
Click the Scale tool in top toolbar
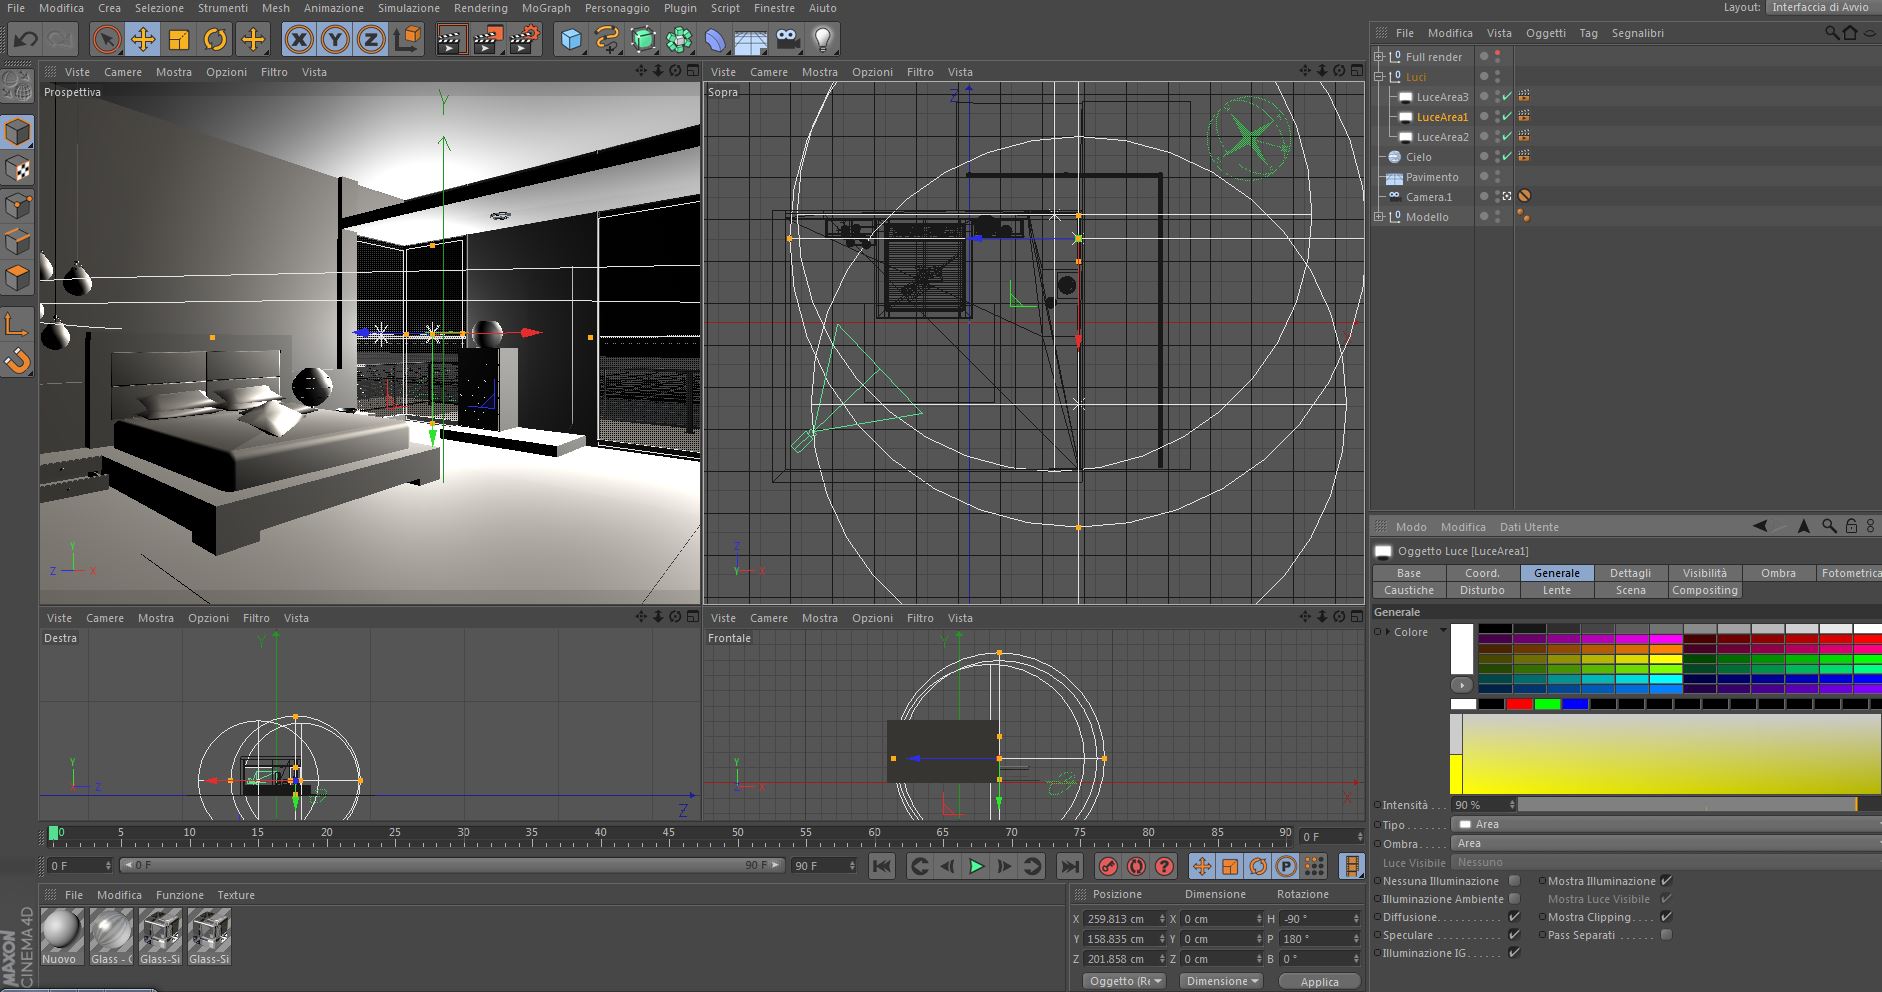point(179,40)
